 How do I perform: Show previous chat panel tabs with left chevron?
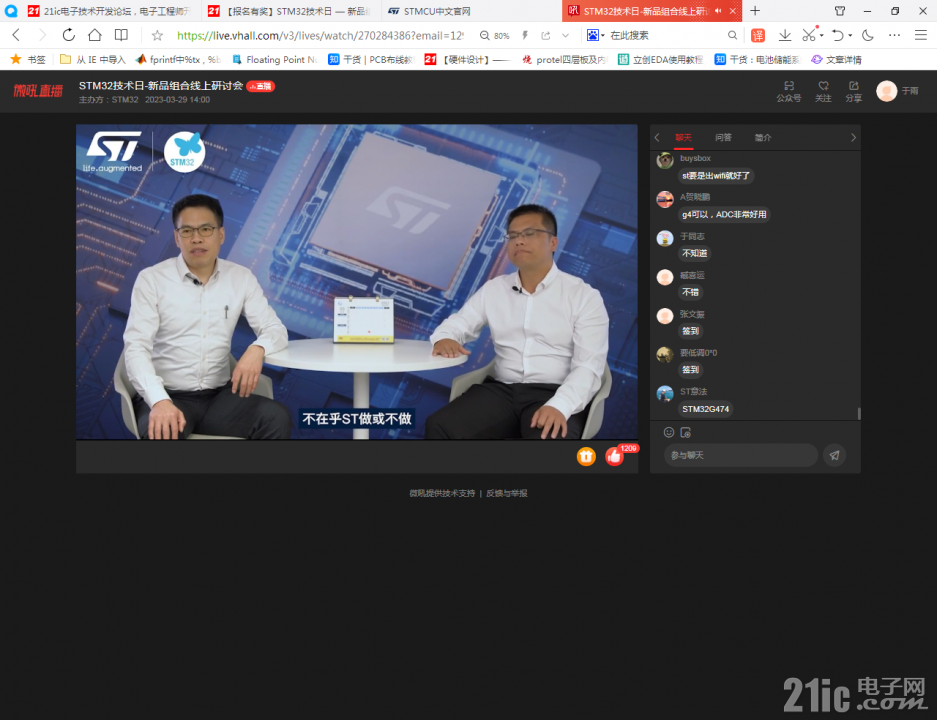657,137
